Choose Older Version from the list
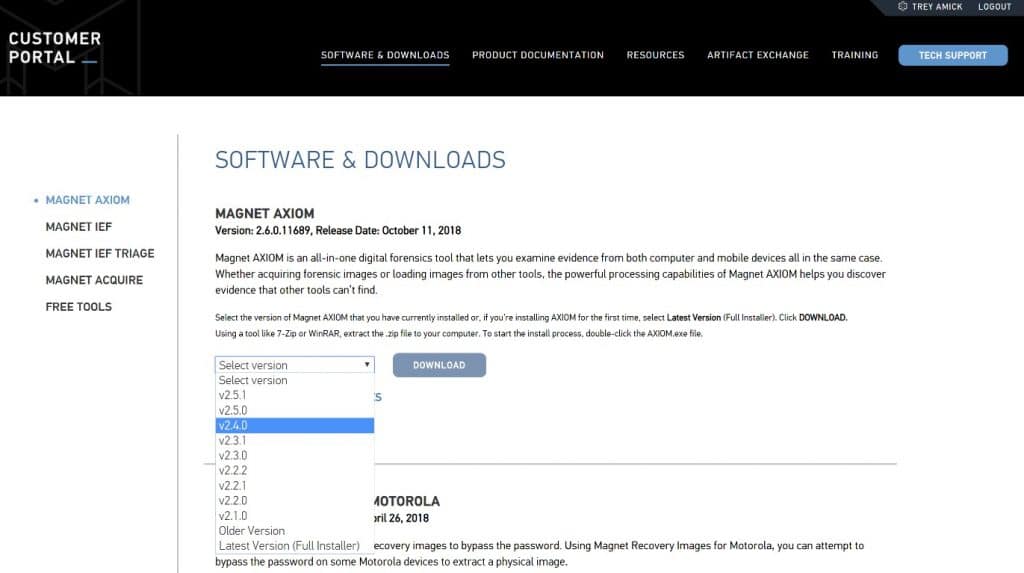The image size is (1024, 573). pyautogui.click(x=295, y=531)
